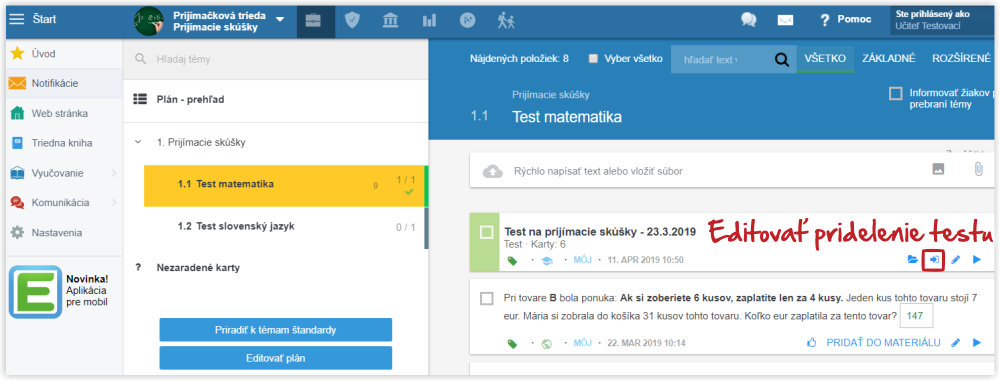The height and width of the screenshot is (381, 1000).
Task: Open the A+ grades badge icon
Action: 467,20
